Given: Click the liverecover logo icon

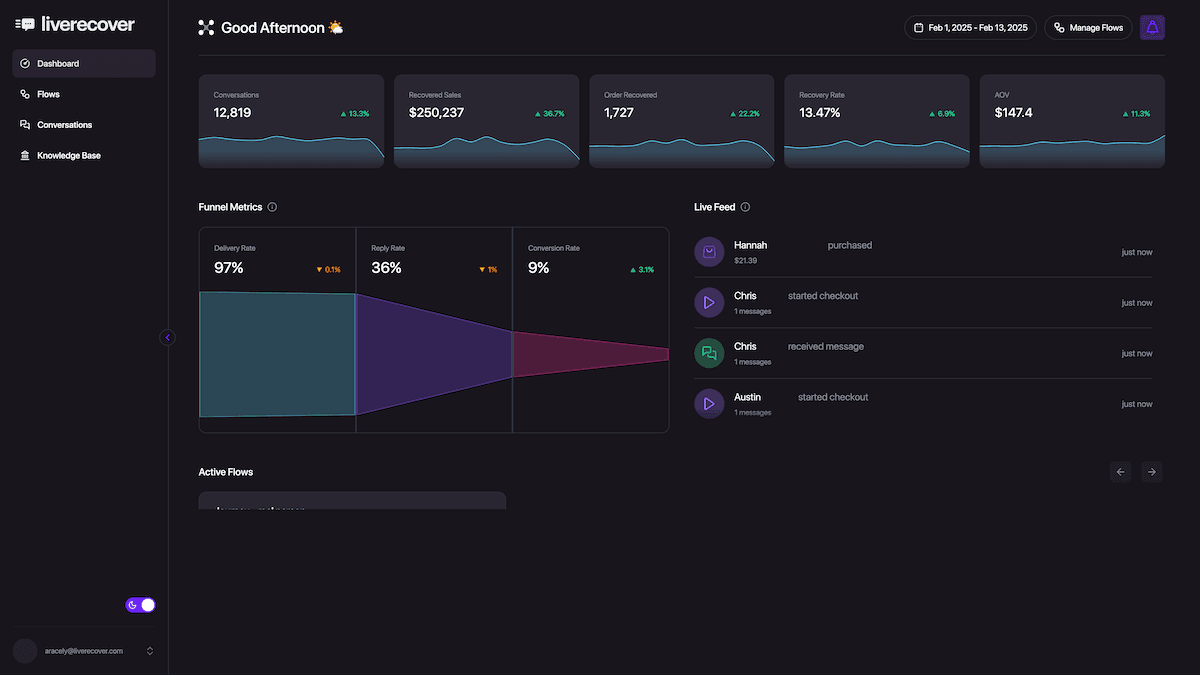Looking at the screenshot, I should click(25, 23).
